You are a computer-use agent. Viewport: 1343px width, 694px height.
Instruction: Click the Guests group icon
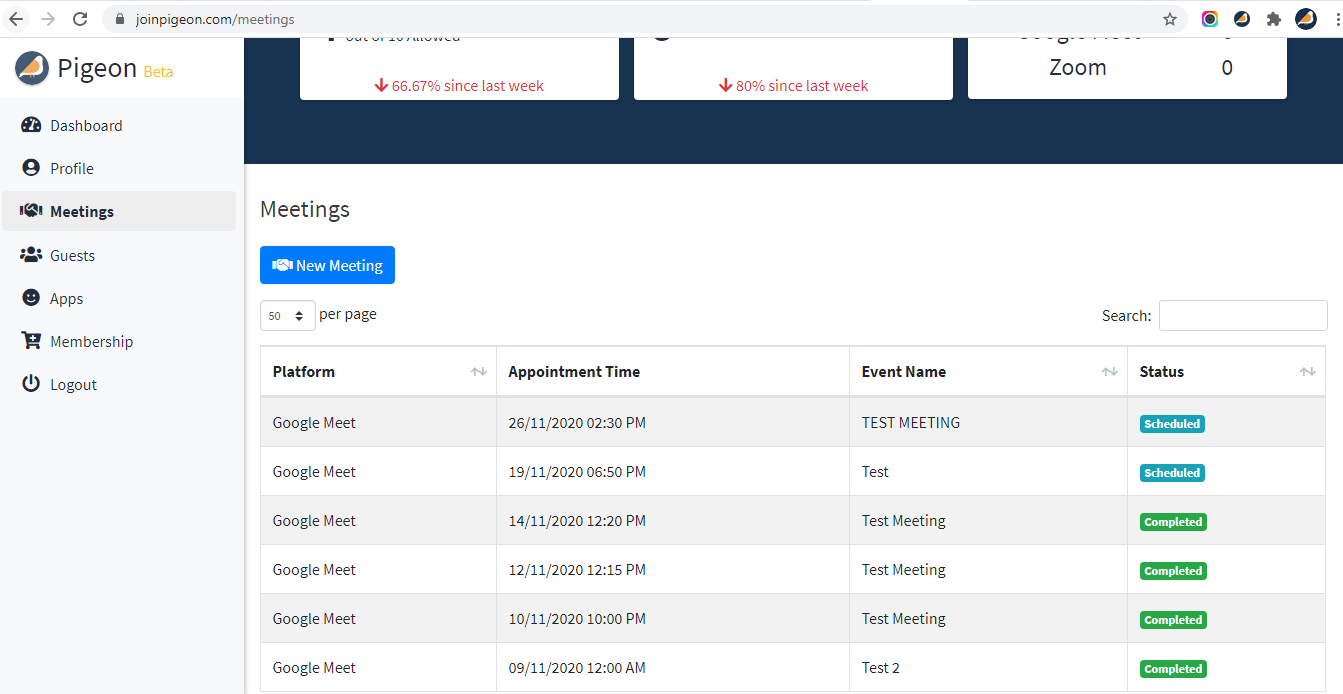31,255
